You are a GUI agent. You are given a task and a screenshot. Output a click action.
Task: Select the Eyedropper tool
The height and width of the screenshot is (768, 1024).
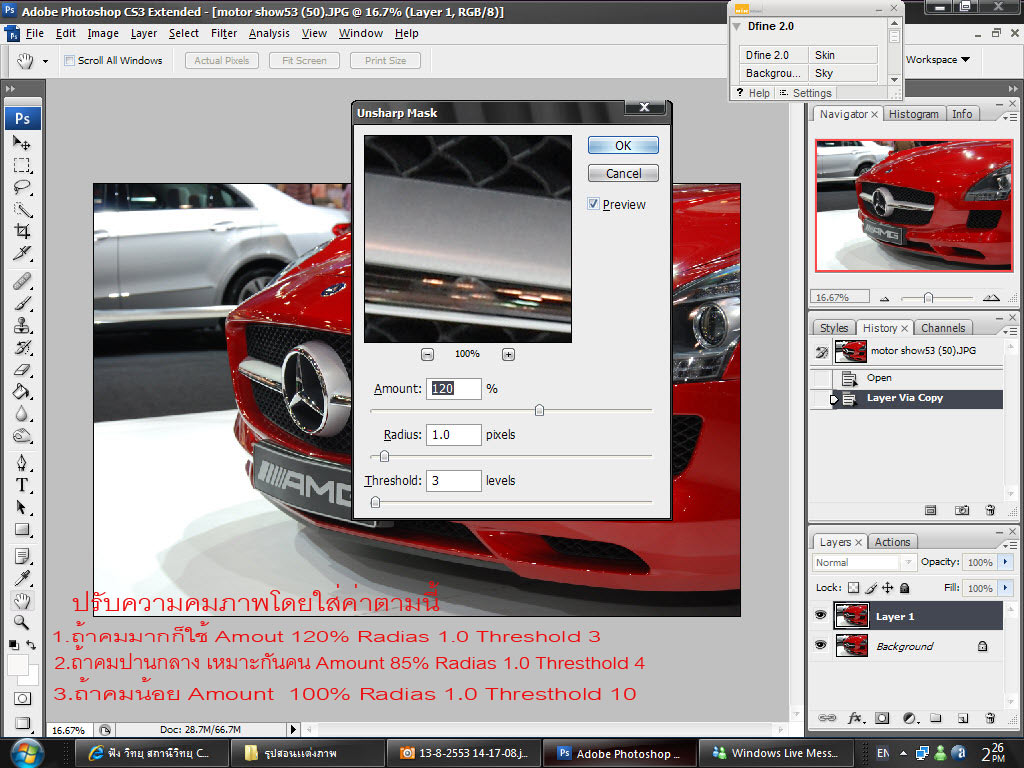click(22, 578)
